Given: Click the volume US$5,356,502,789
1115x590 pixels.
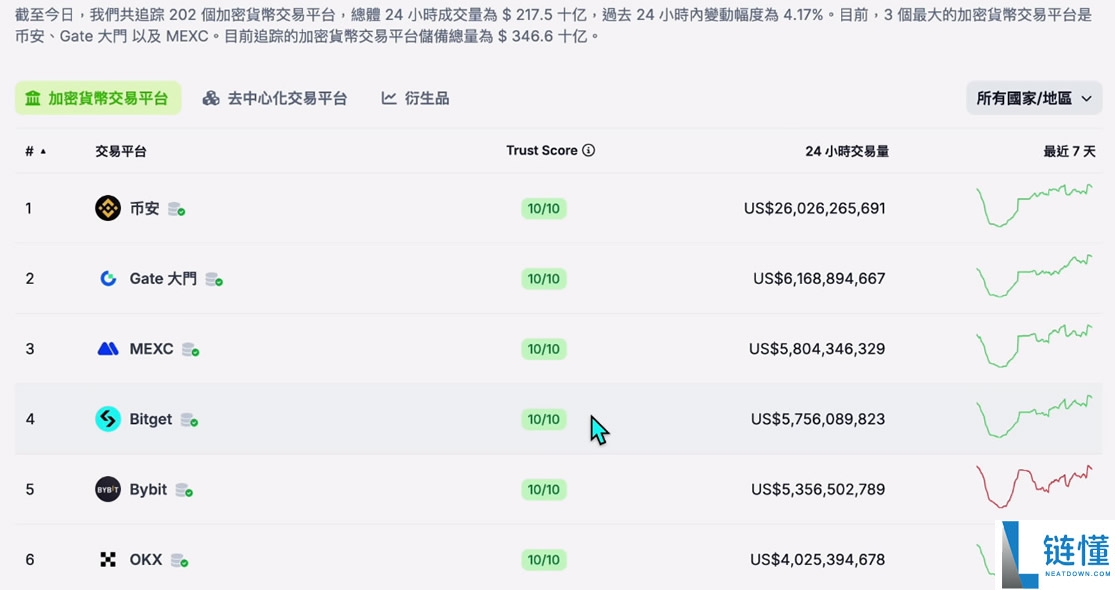Looking at the screenshot, I should tap(818, 490).
